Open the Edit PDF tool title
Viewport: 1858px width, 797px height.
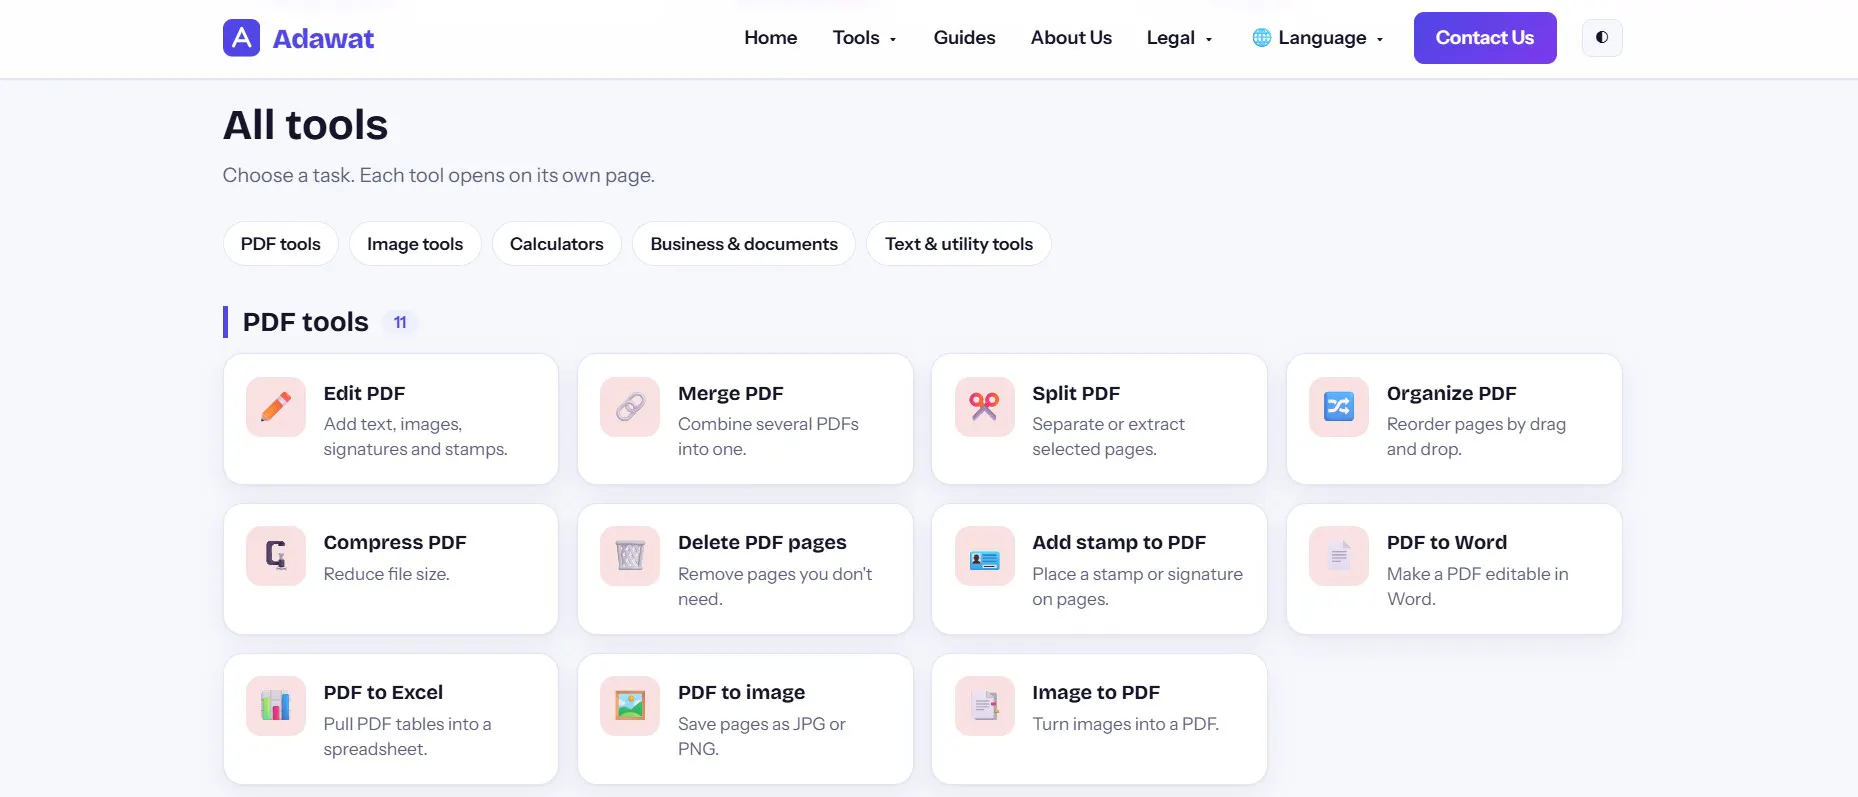click(364, 393)
